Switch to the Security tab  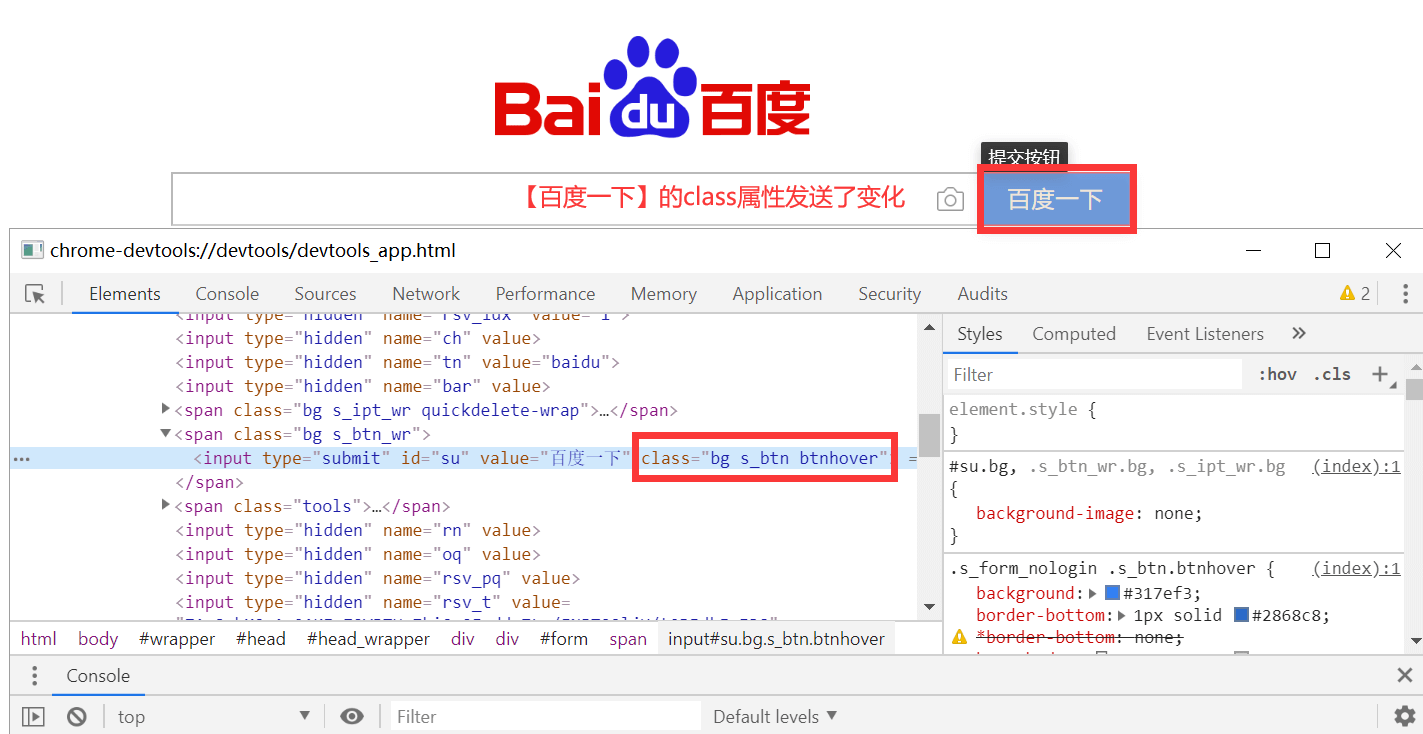[889, 294]
